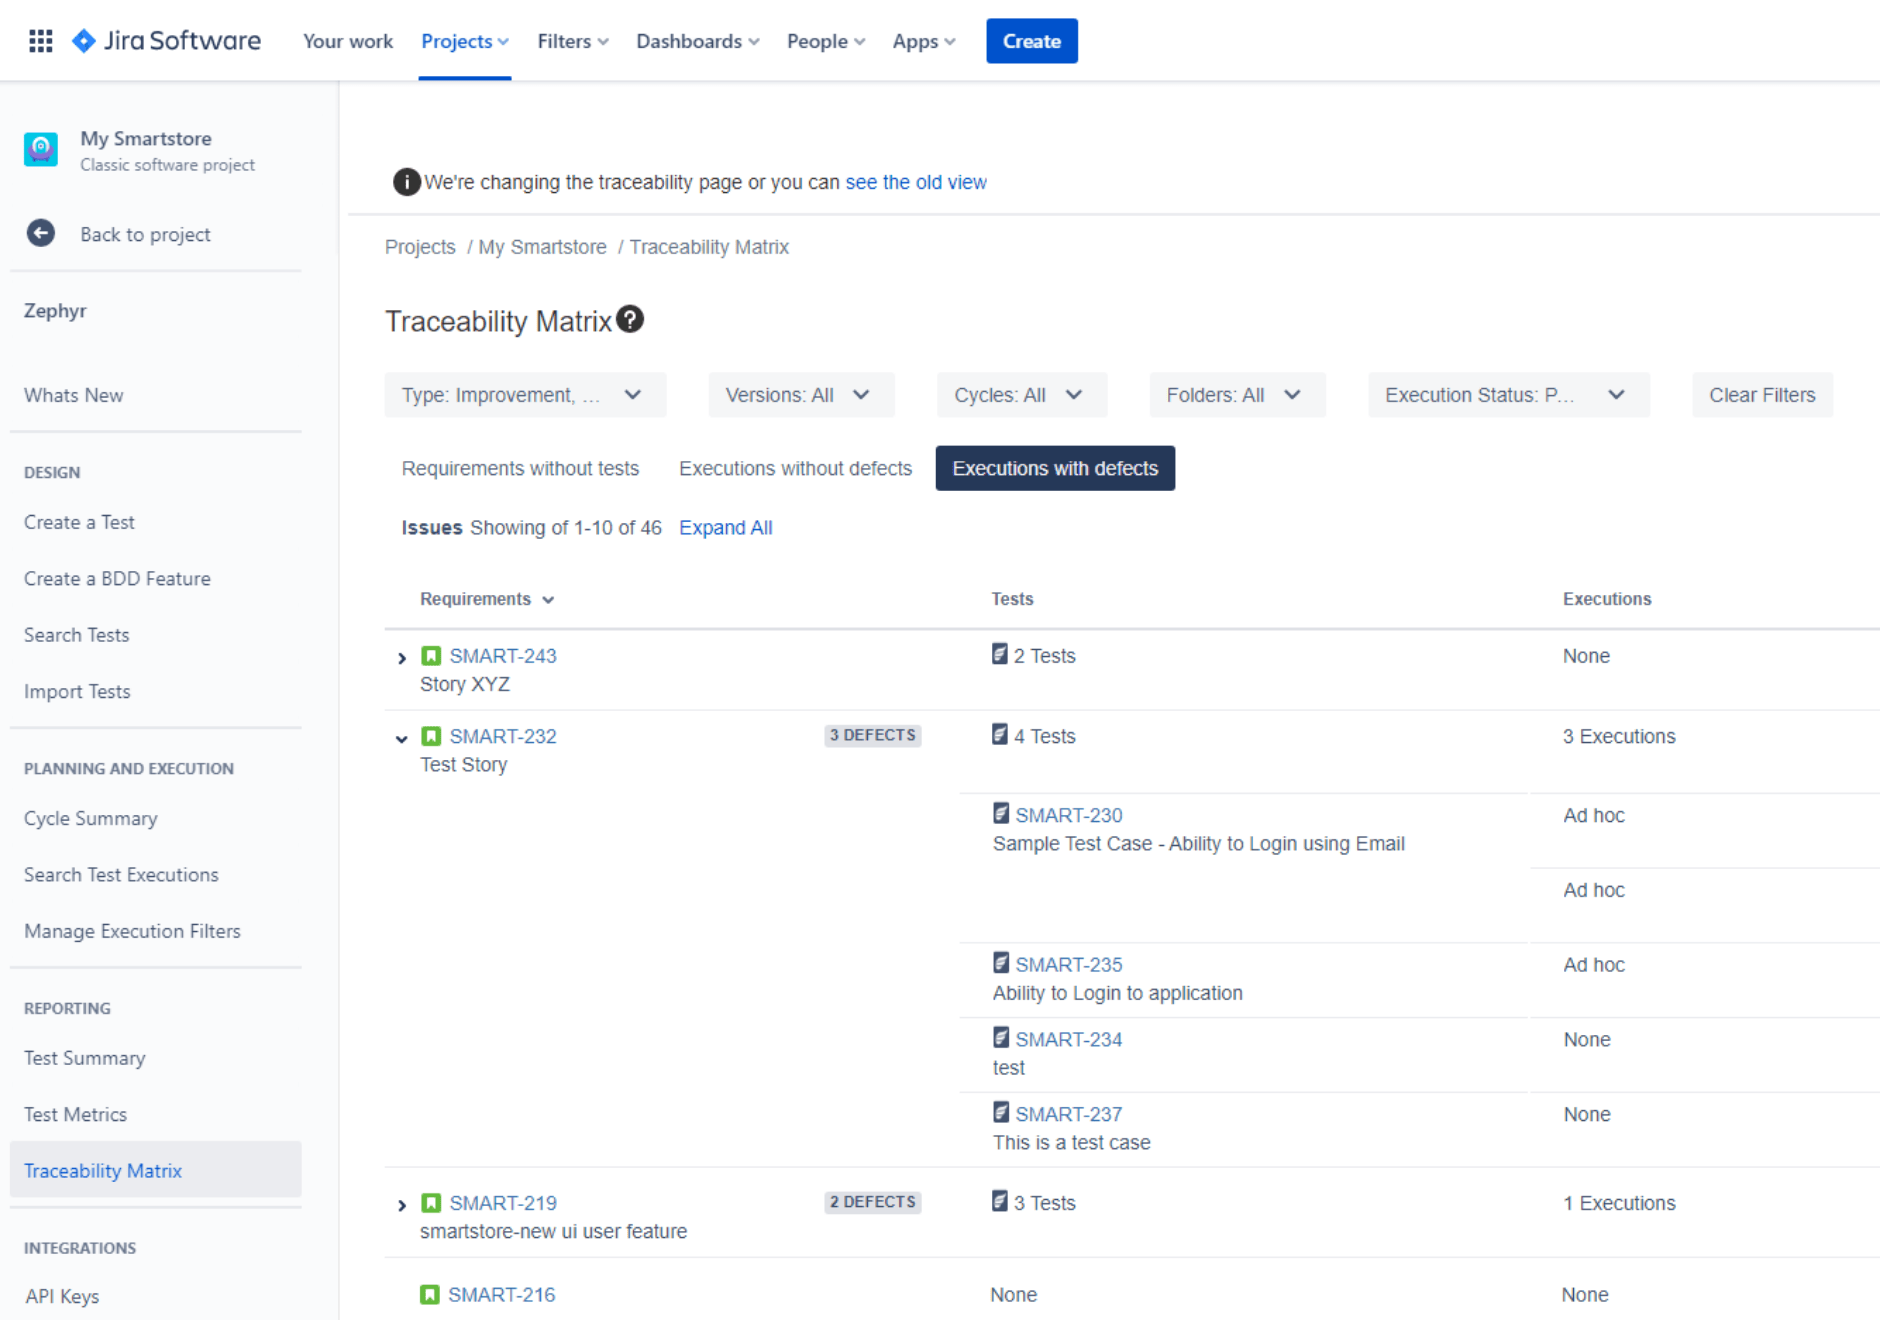Select the Executions with defects filter
This screenshot has width=1880, height=1320.
(x=1055, y=468)
